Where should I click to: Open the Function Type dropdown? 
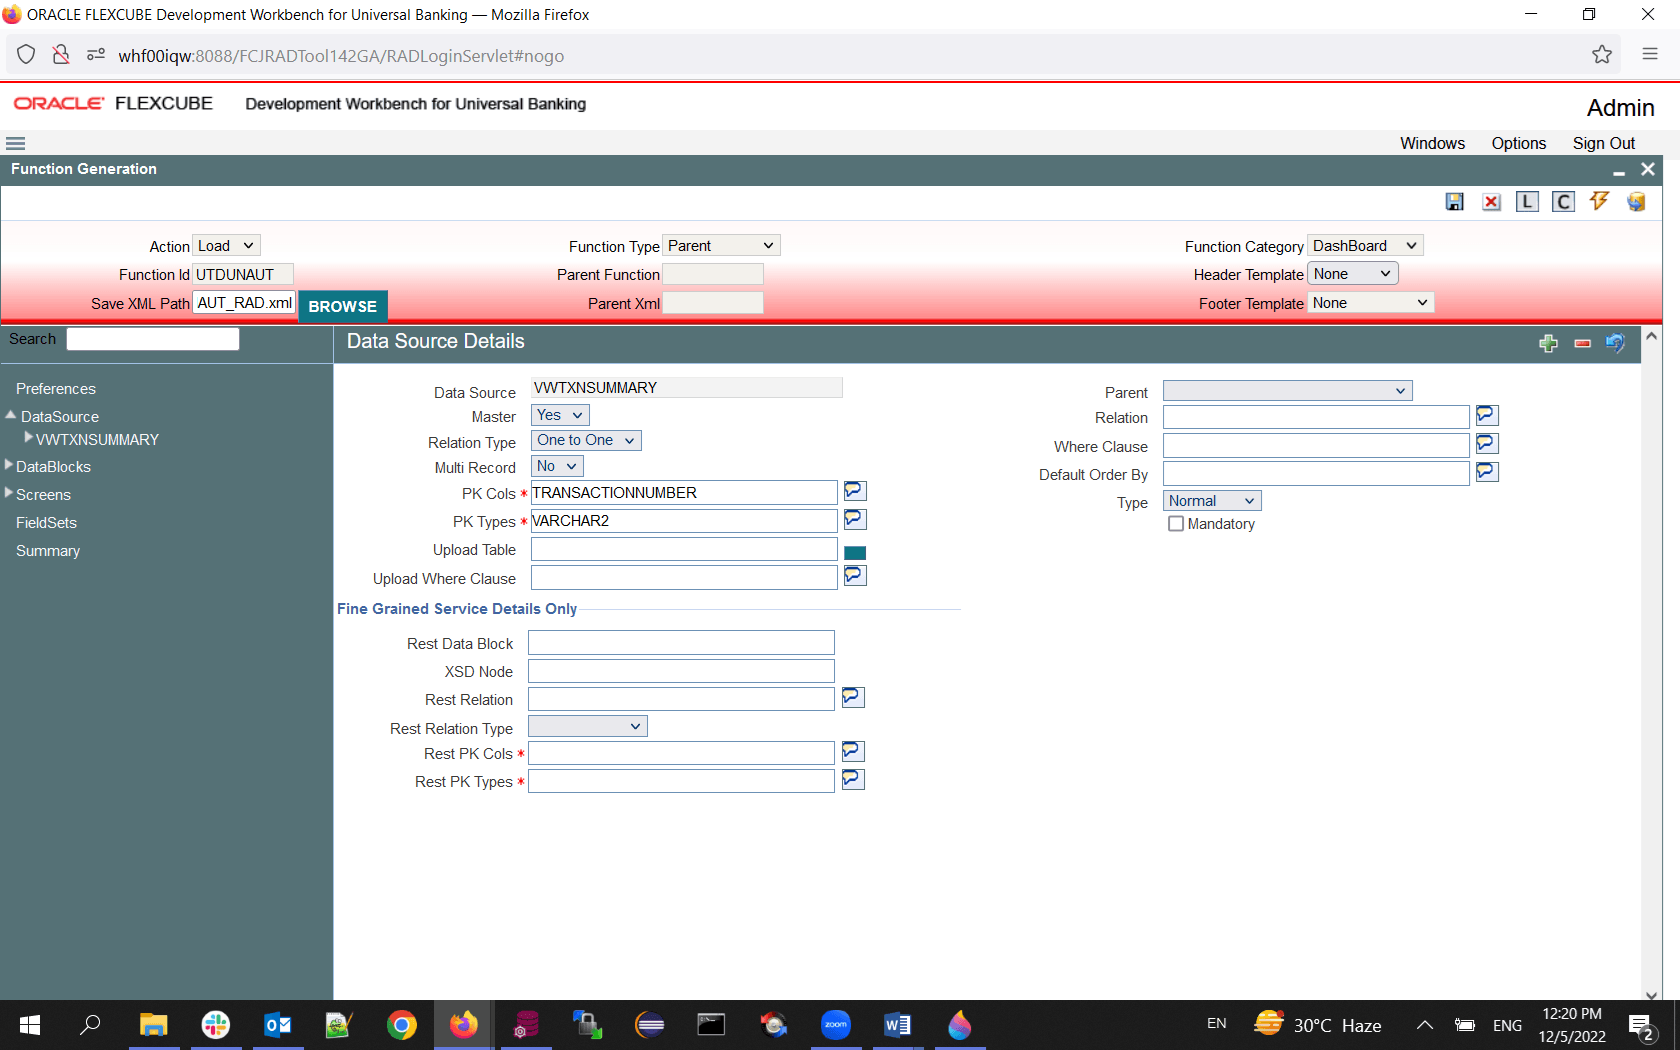click(721, 246)
